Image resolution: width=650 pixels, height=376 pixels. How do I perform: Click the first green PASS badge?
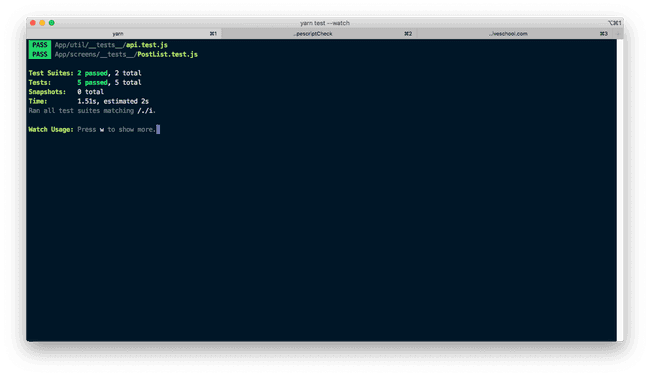pos(40,45)
